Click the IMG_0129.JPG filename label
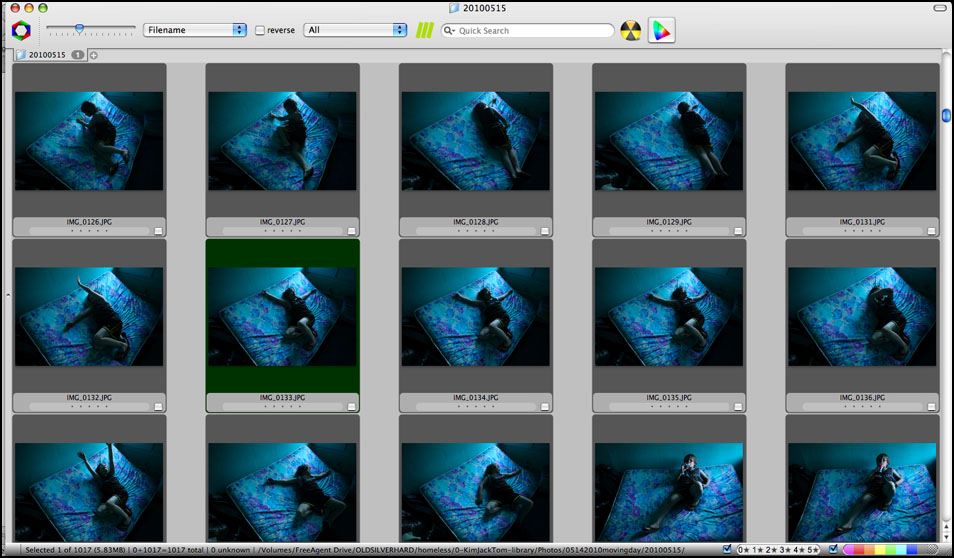This screenshot has height=558, width=954. tap(669, 222)
